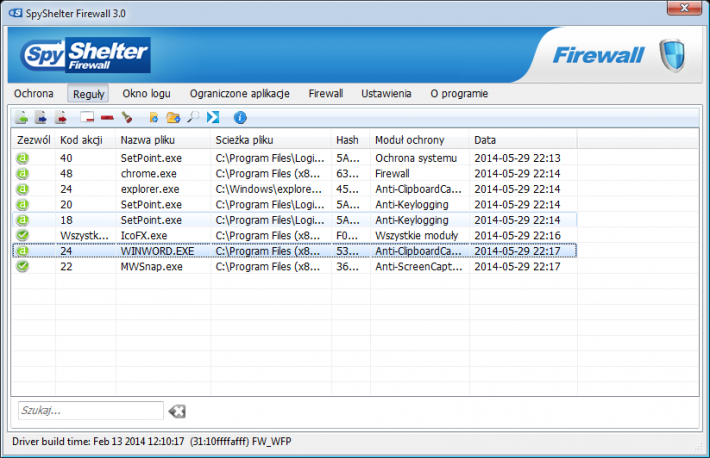
Task: Click the Ochrona systemu module cell
Action: 416,158
